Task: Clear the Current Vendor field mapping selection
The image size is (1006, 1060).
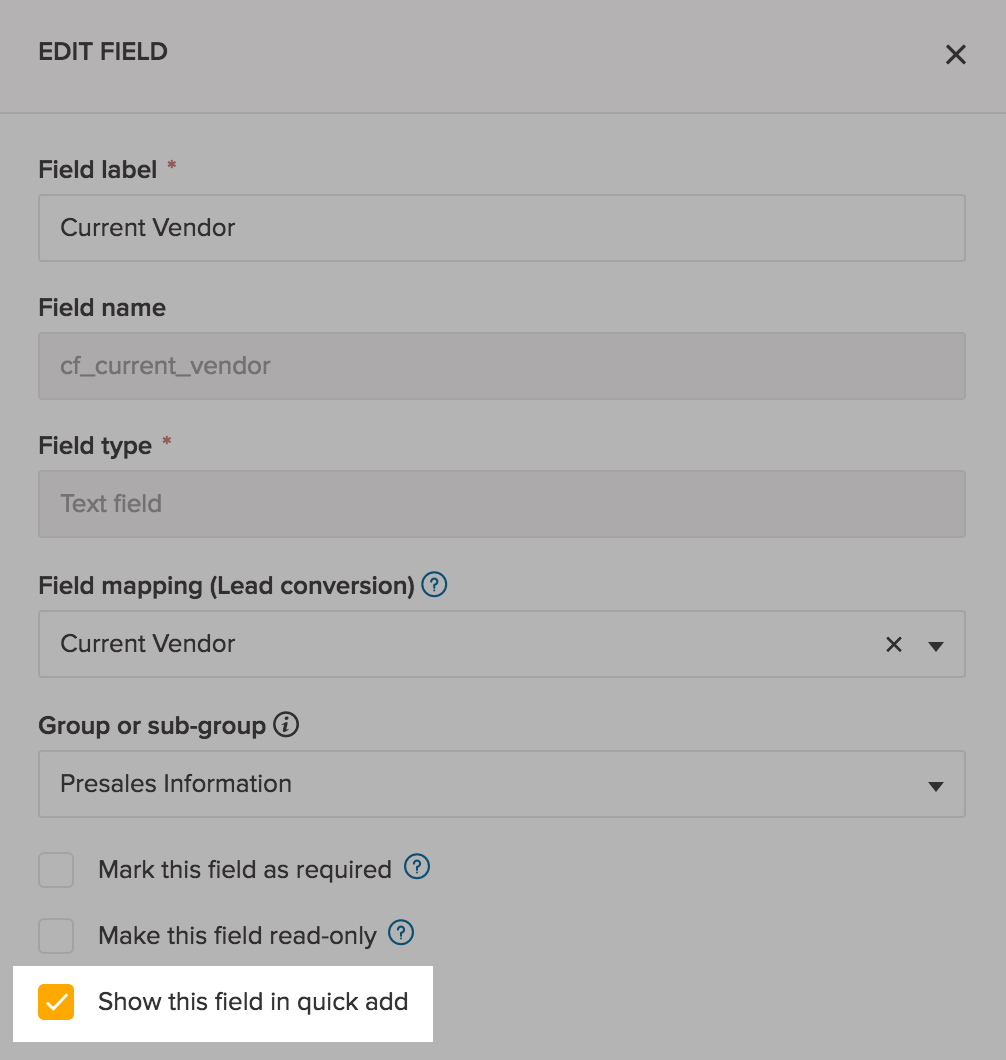Action: 893,645
